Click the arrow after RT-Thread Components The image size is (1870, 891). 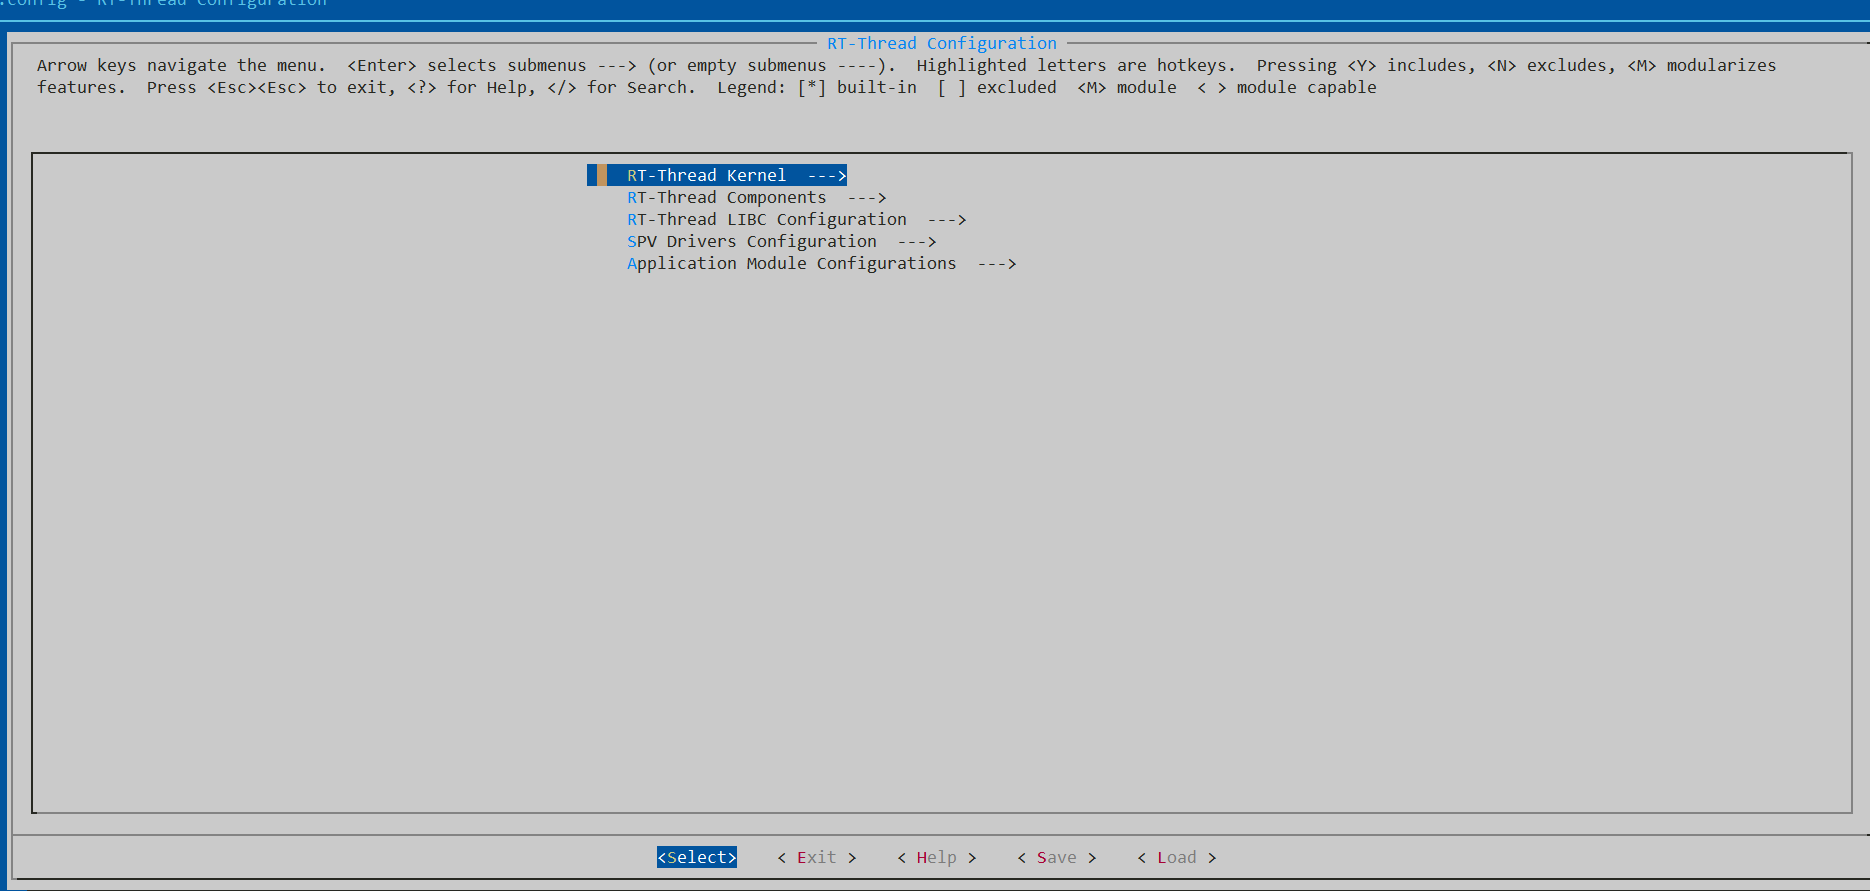click(x=867, y=198)
